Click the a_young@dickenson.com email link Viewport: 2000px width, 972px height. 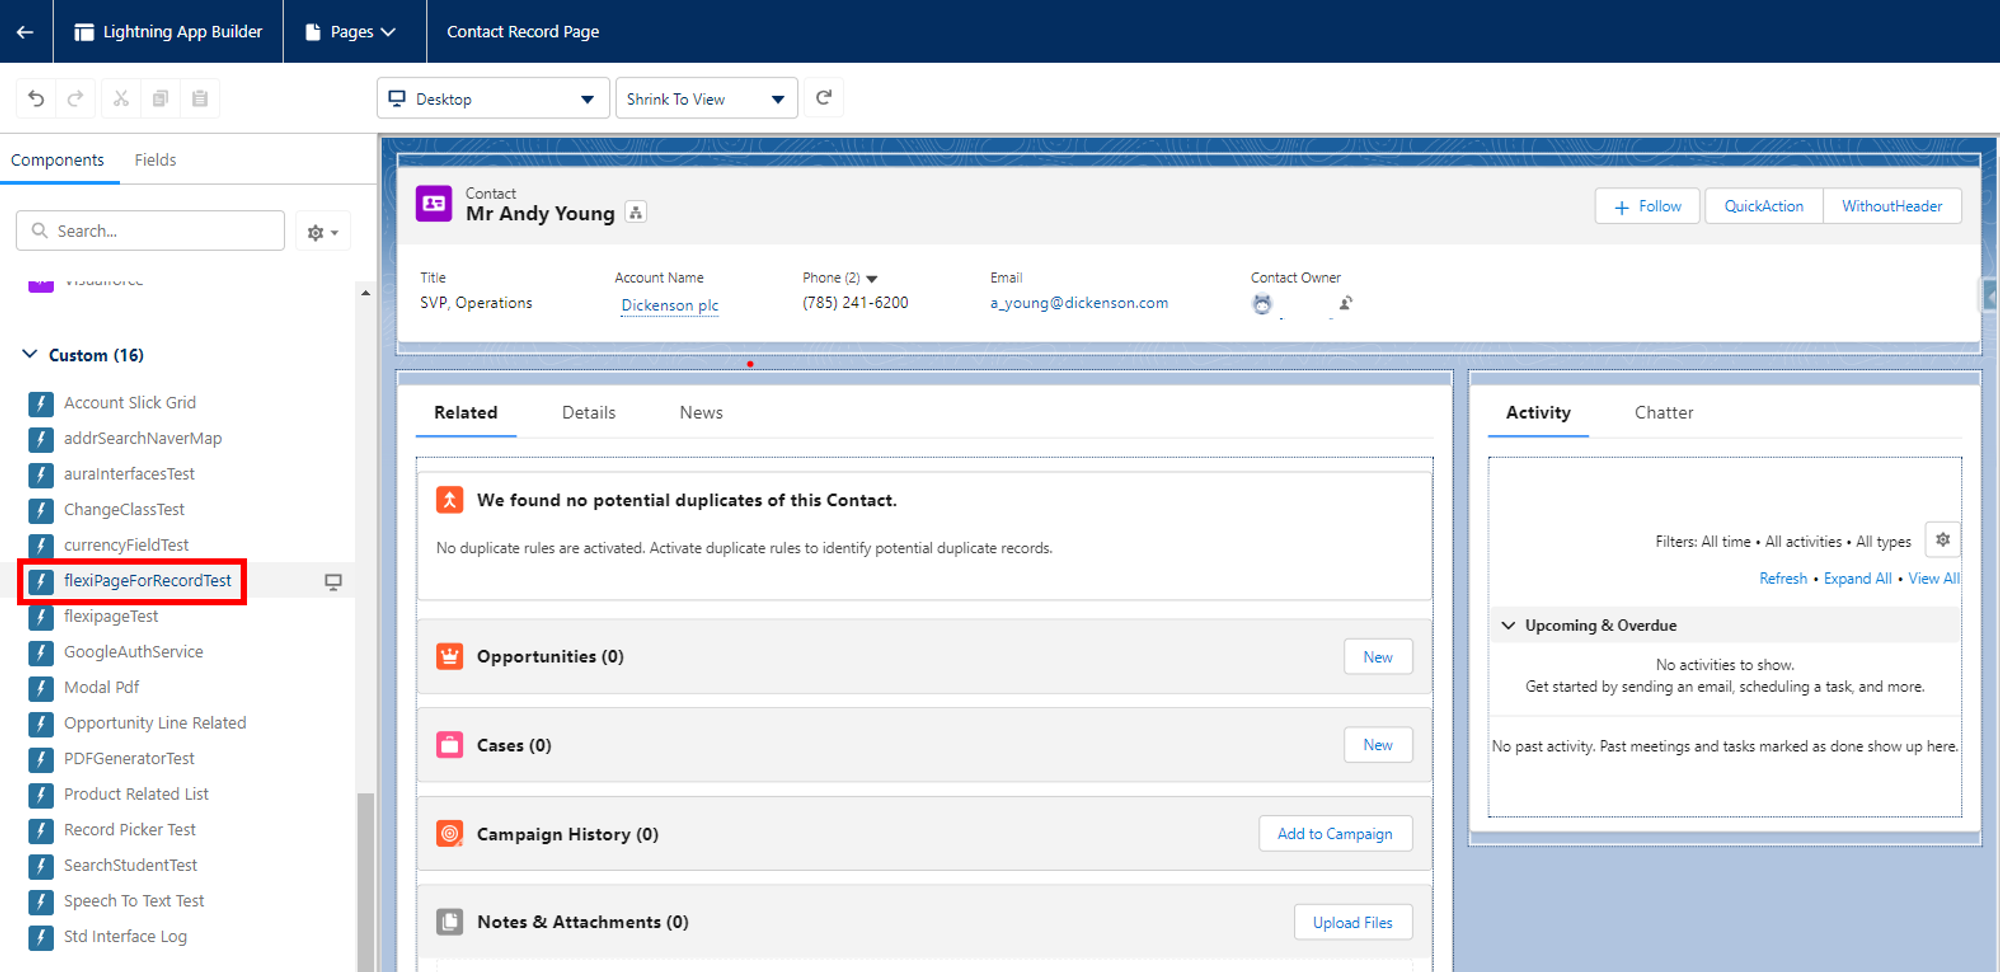pyautogui.click(x=1079, y=303)
